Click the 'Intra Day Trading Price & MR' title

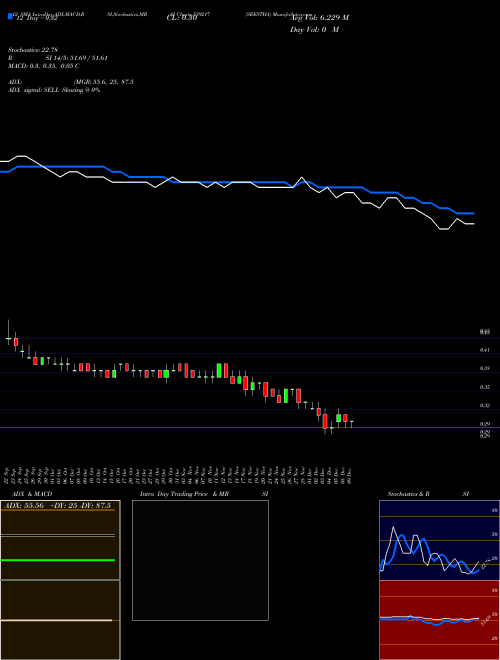click(x=184, y=494)
